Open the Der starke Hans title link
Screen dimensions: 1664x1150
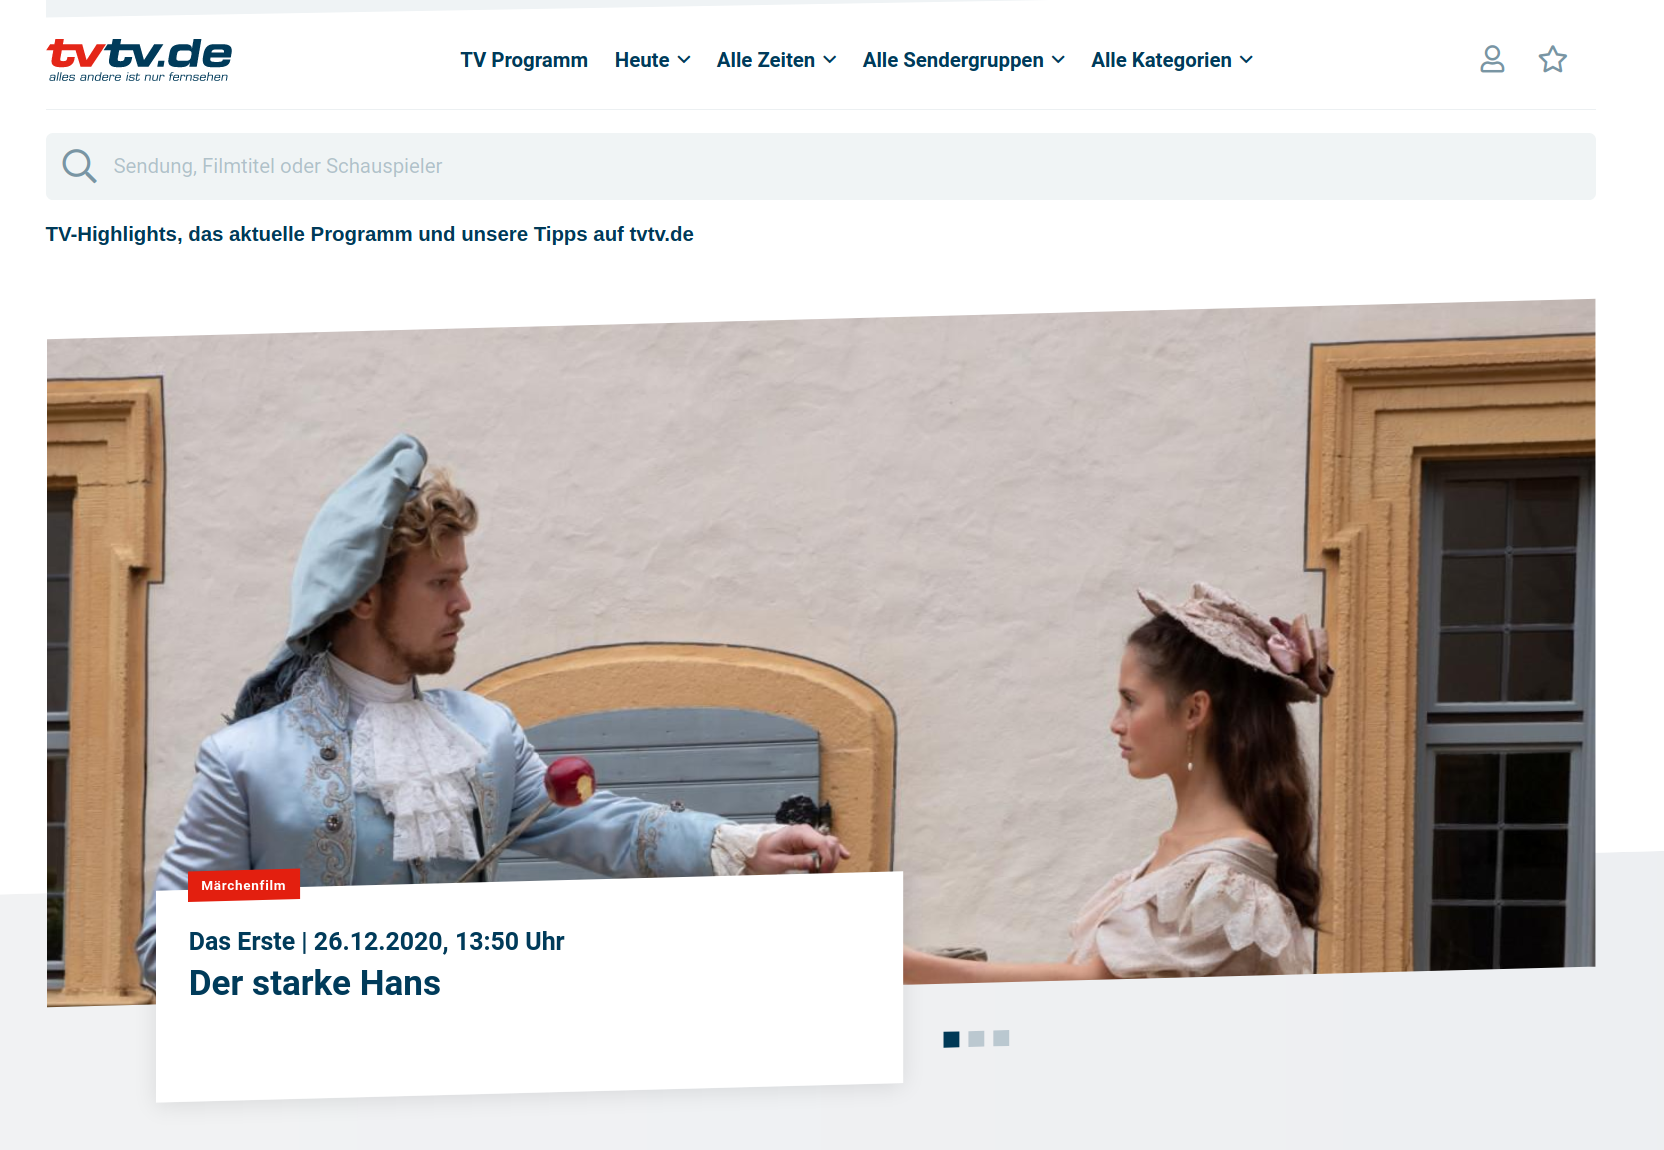(315, 983)
